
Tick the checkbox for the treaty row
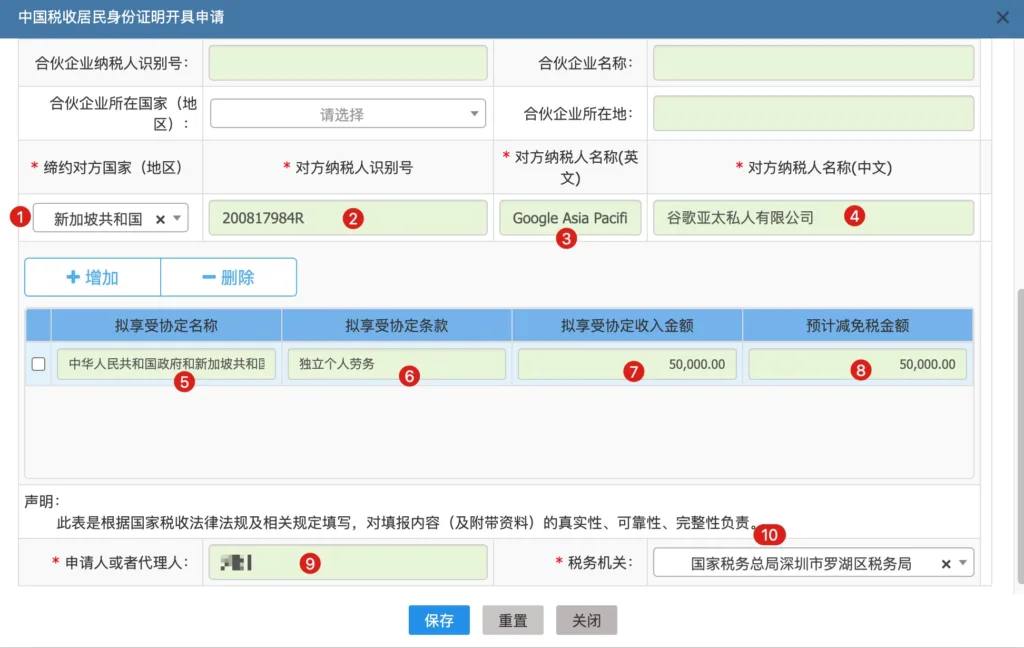pos(39,364)
